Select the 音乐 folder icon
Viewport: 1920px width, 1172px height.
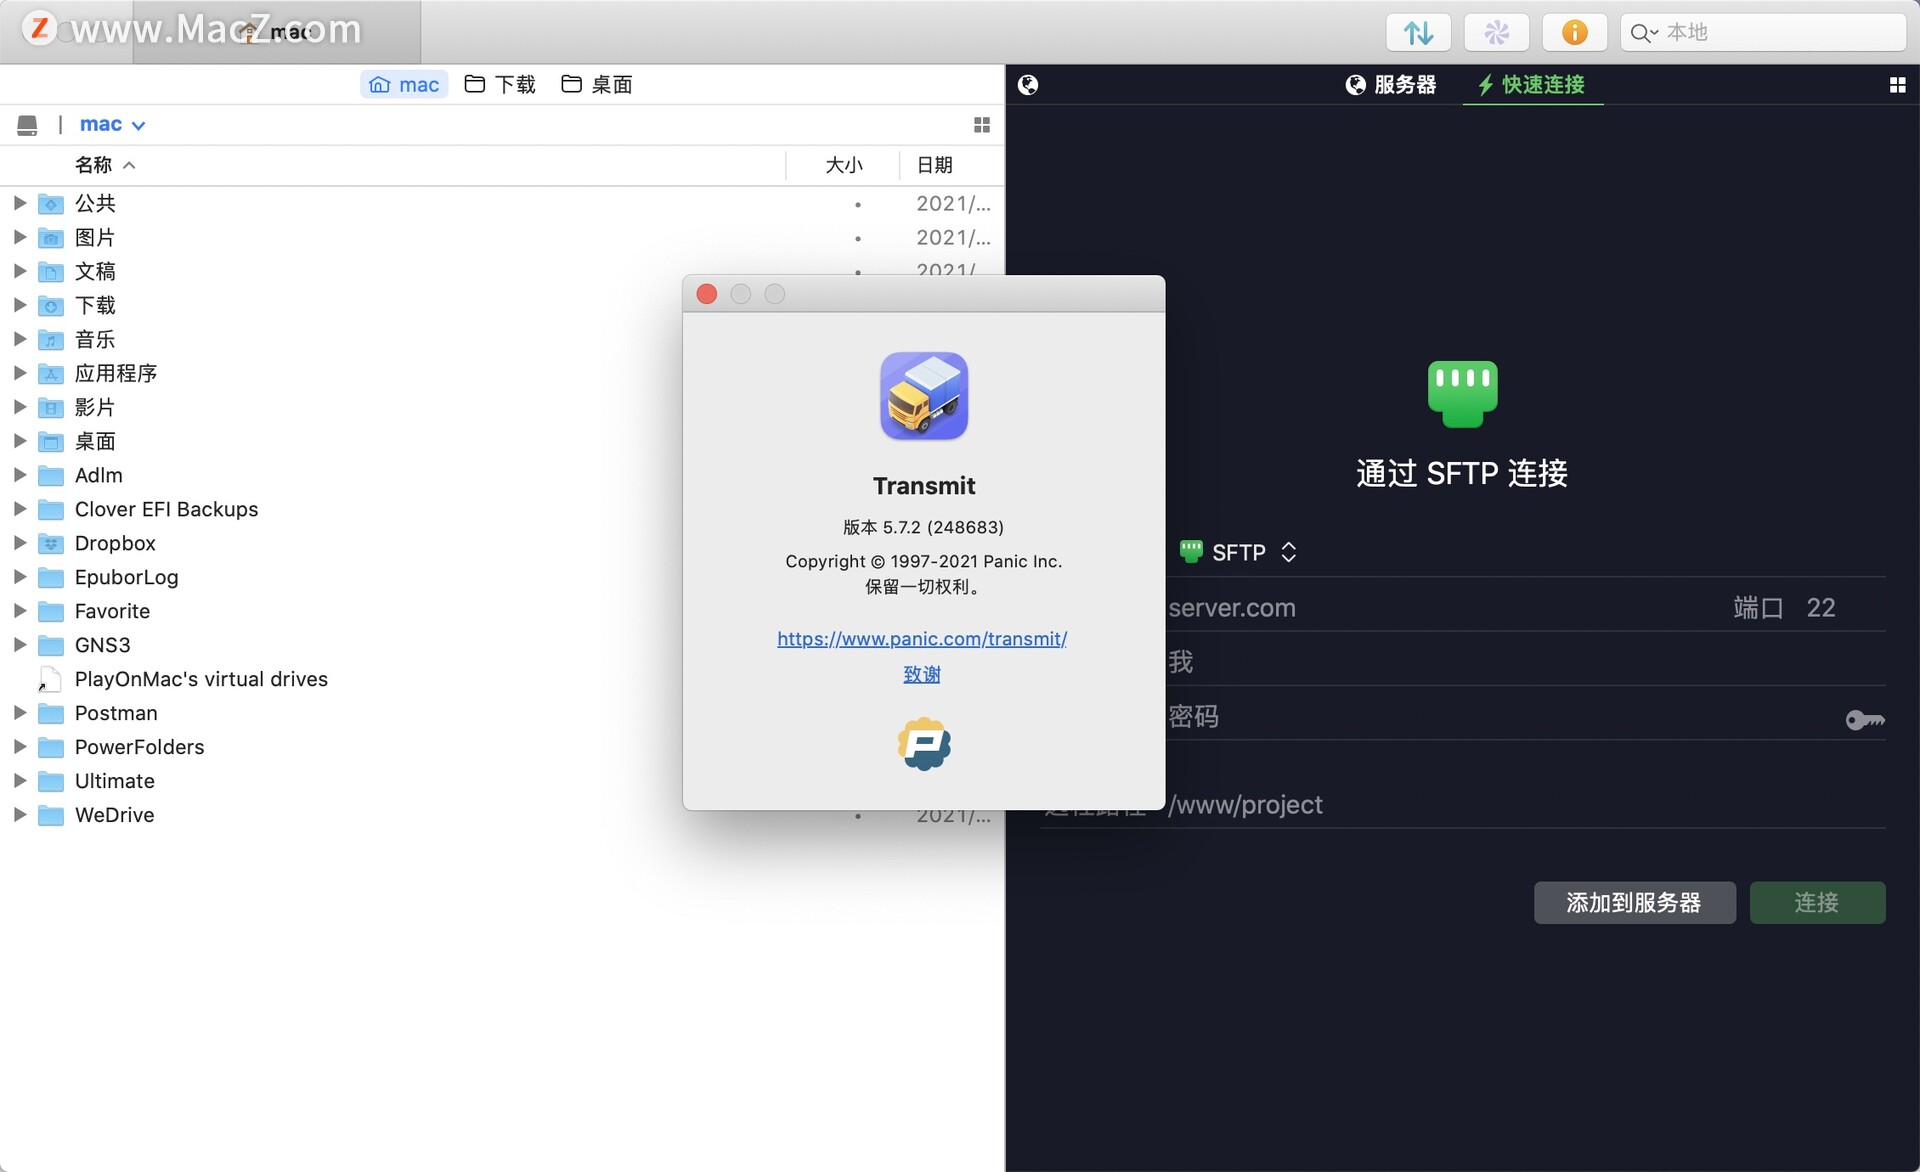(x=51, y=340)
